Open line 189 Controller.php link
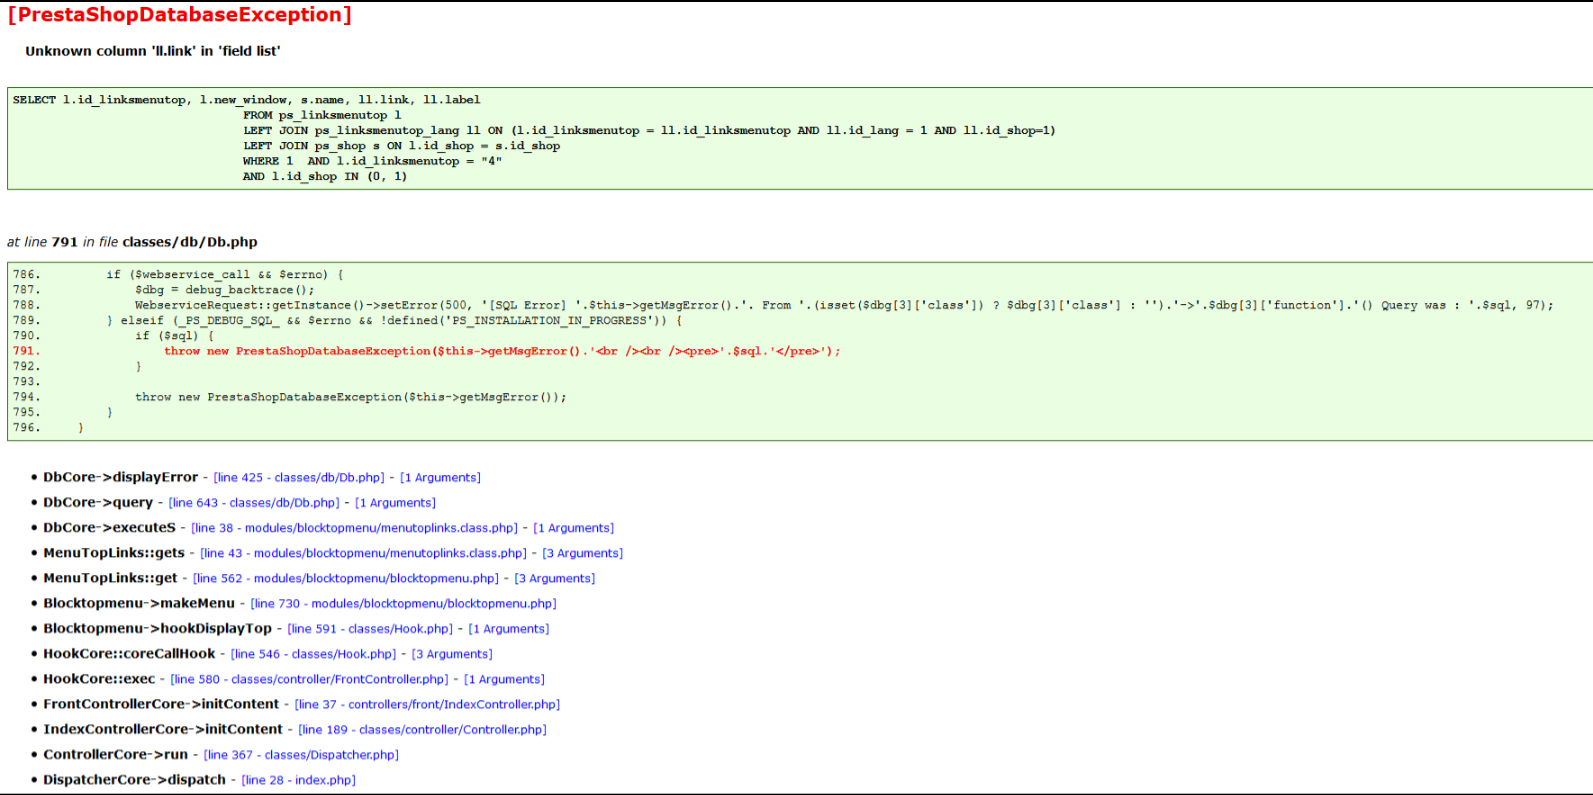Image resolution: width=1593 pixels, height=795 pixels. click(x=422, y=729)
